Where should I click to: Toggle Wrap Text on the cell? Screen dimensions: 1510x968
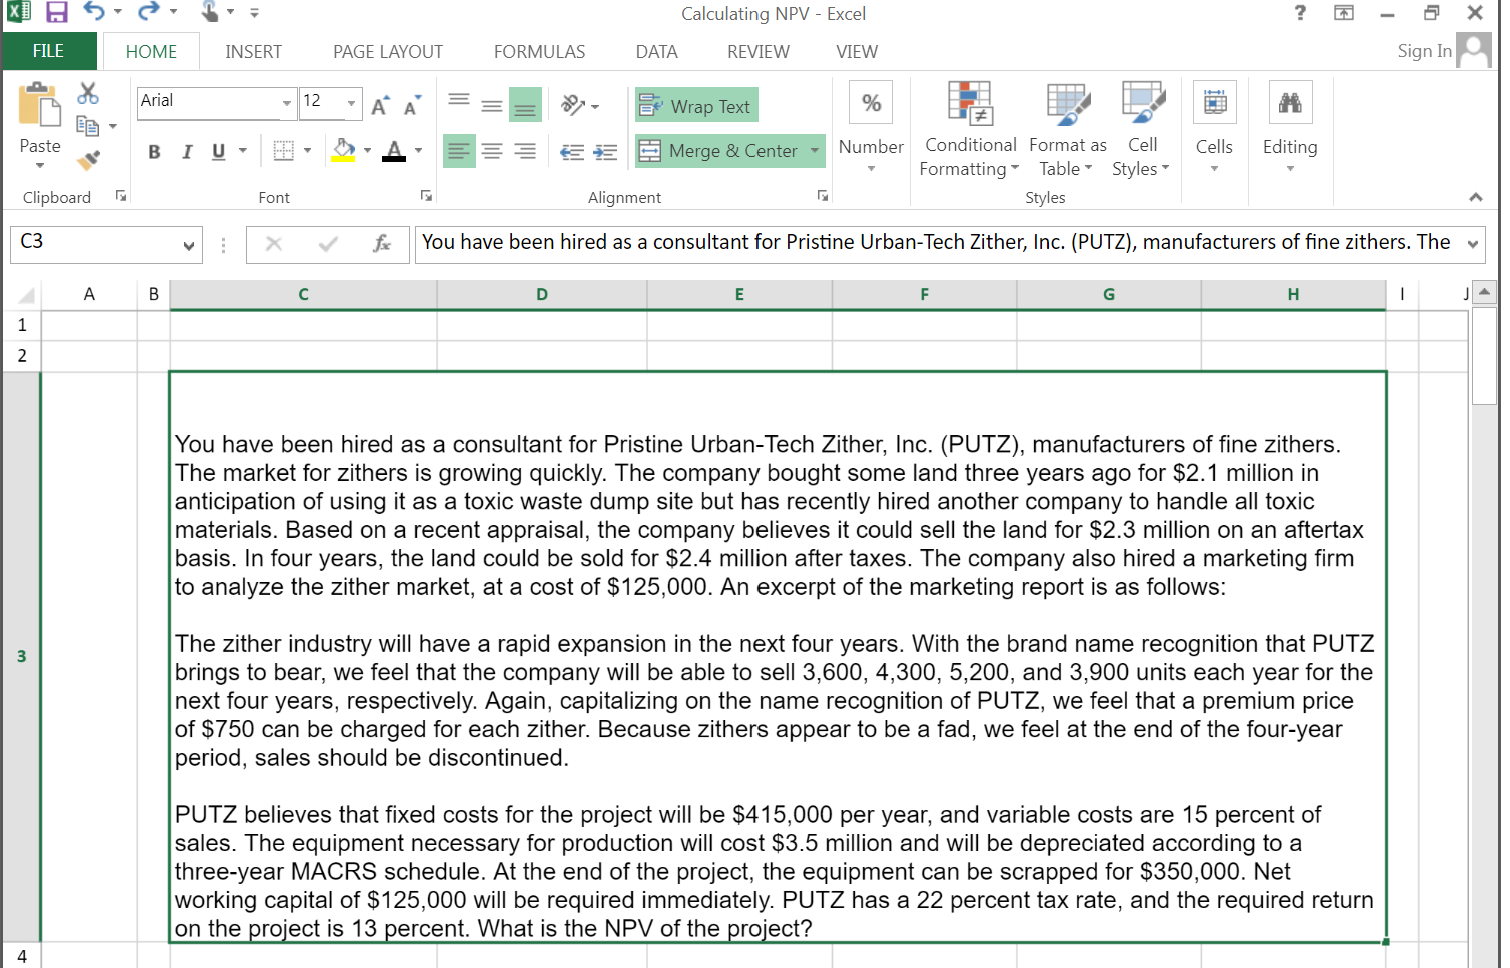696,106
